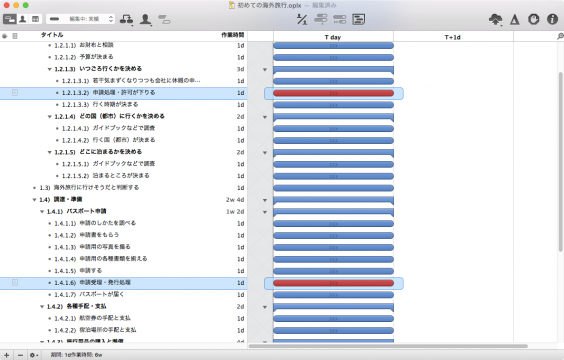Screen dimensions: 564x360
Task: Open the note icon on row 1.4.1.6
Action: pyautogui.click(x=15, y=282)
